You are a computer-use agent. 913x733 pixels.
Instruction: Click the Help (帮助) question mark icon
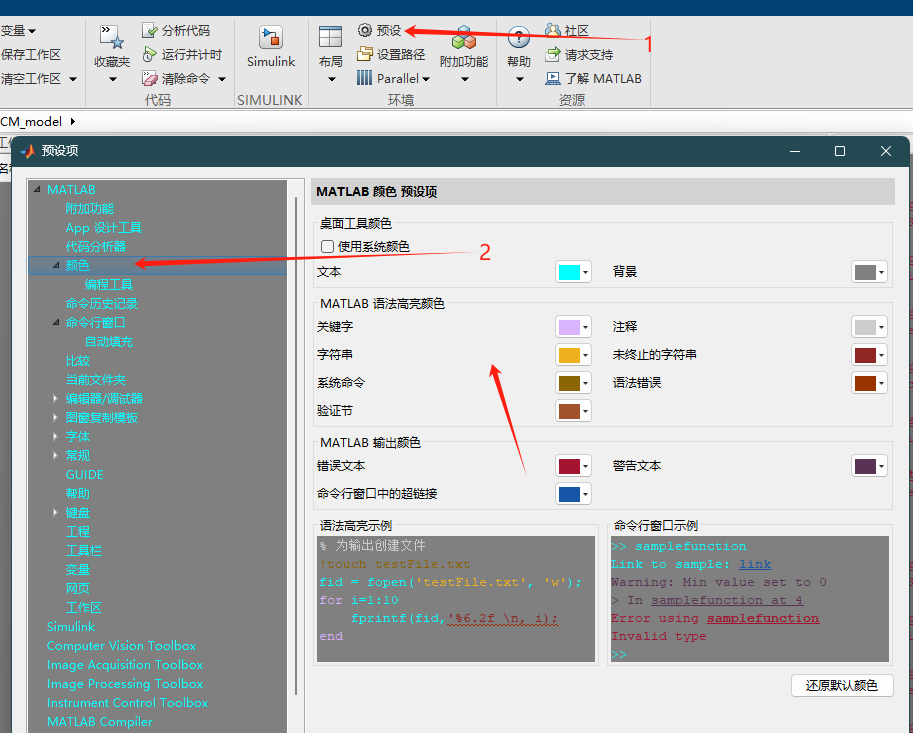[518, 37]
